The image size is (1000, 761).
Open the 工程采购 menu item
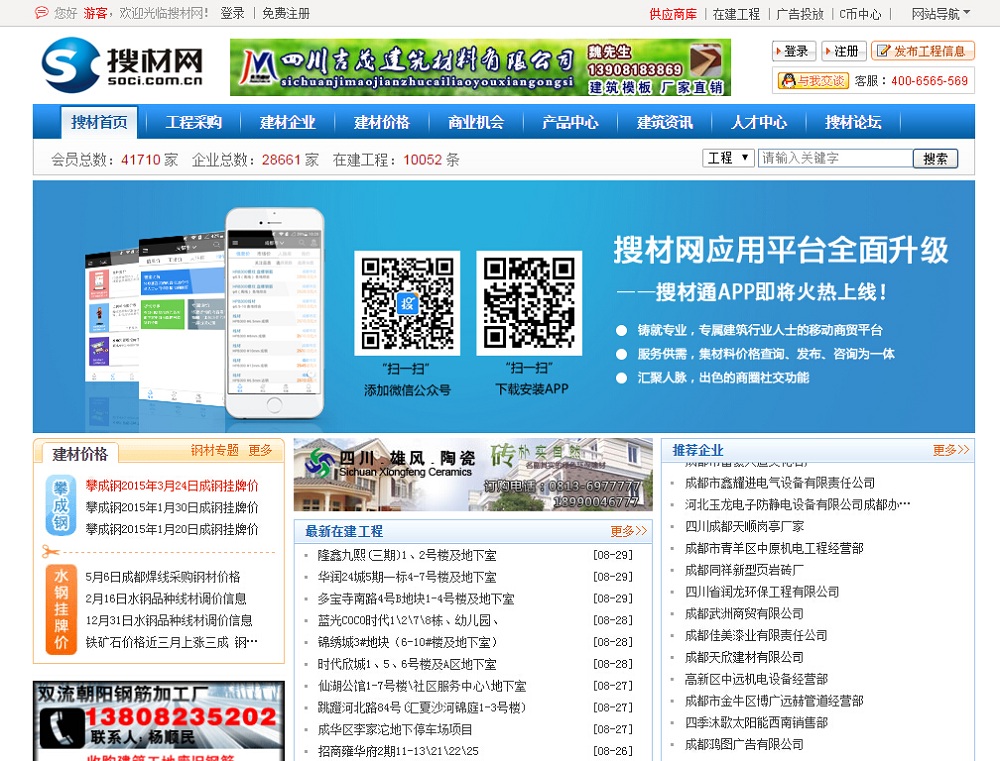click(x=193, y=122)
